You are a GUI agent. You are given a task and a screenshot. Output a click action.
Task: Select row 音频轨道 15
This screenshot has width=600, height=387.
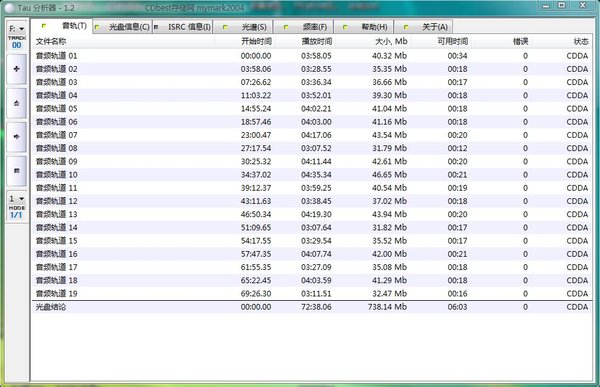(312, 241)
